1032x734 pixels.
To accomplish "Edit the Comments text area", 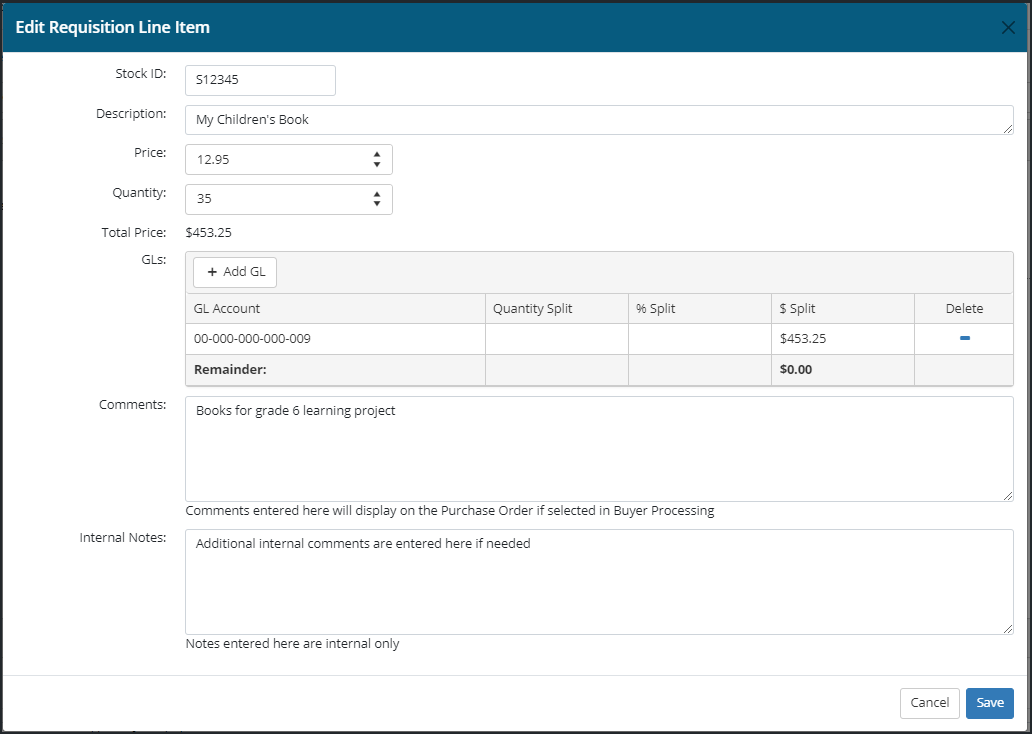I will click(598, 448).
